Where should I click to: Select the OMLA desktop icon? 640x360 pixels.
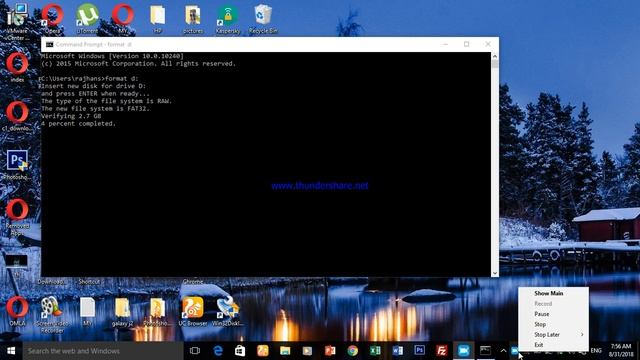[17, 311]
